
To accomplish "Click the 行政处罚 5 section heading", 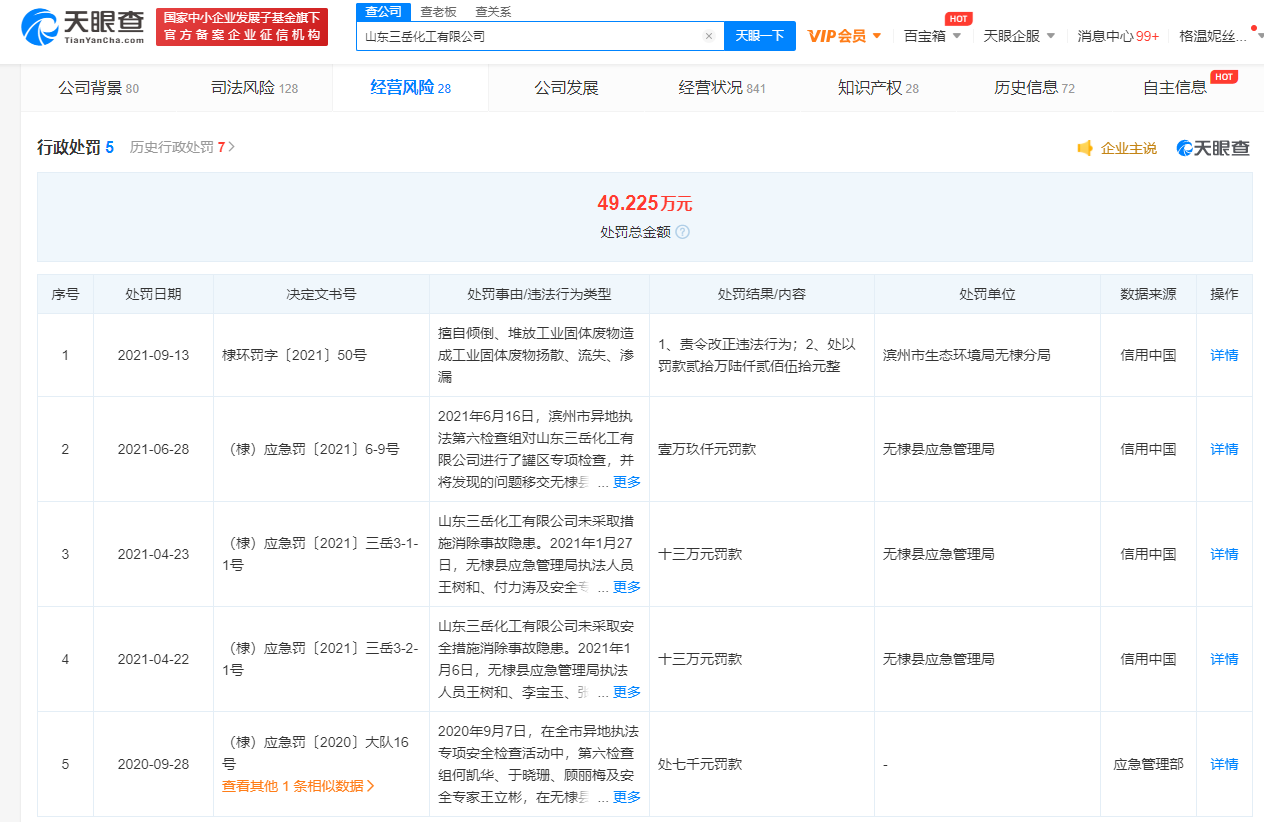I will pos(75,147).
